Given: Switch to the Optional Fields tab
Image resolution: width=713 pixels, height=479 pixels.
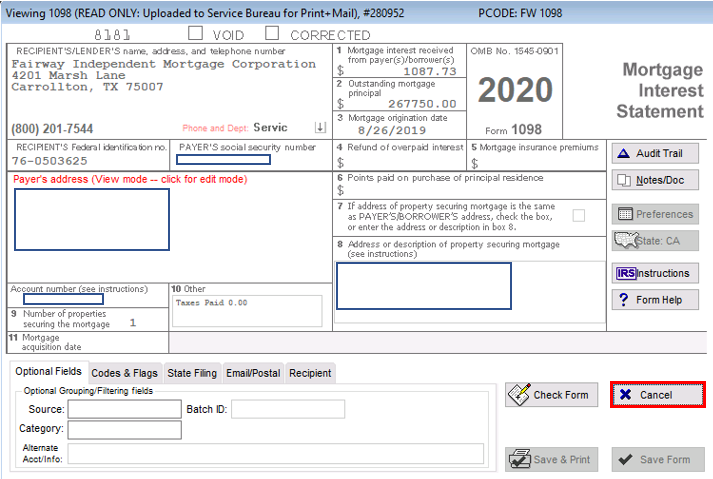Looking at the screenshot, I should 49,372.
